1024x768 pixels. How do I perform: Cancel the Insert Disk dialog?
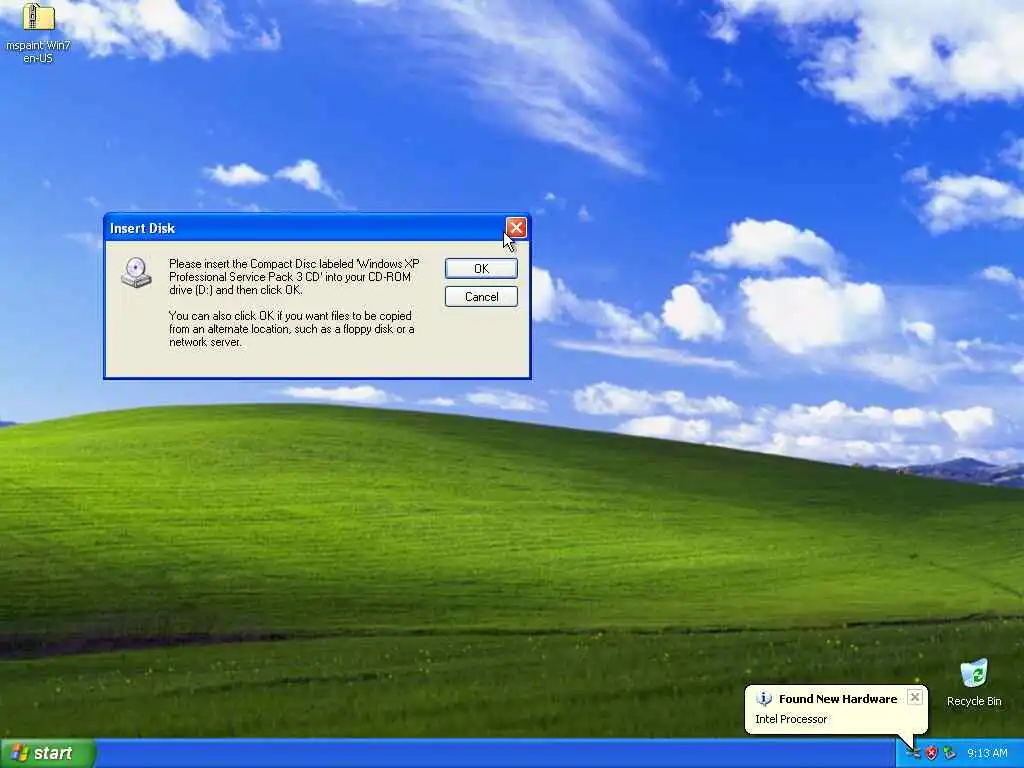(481, 296)
